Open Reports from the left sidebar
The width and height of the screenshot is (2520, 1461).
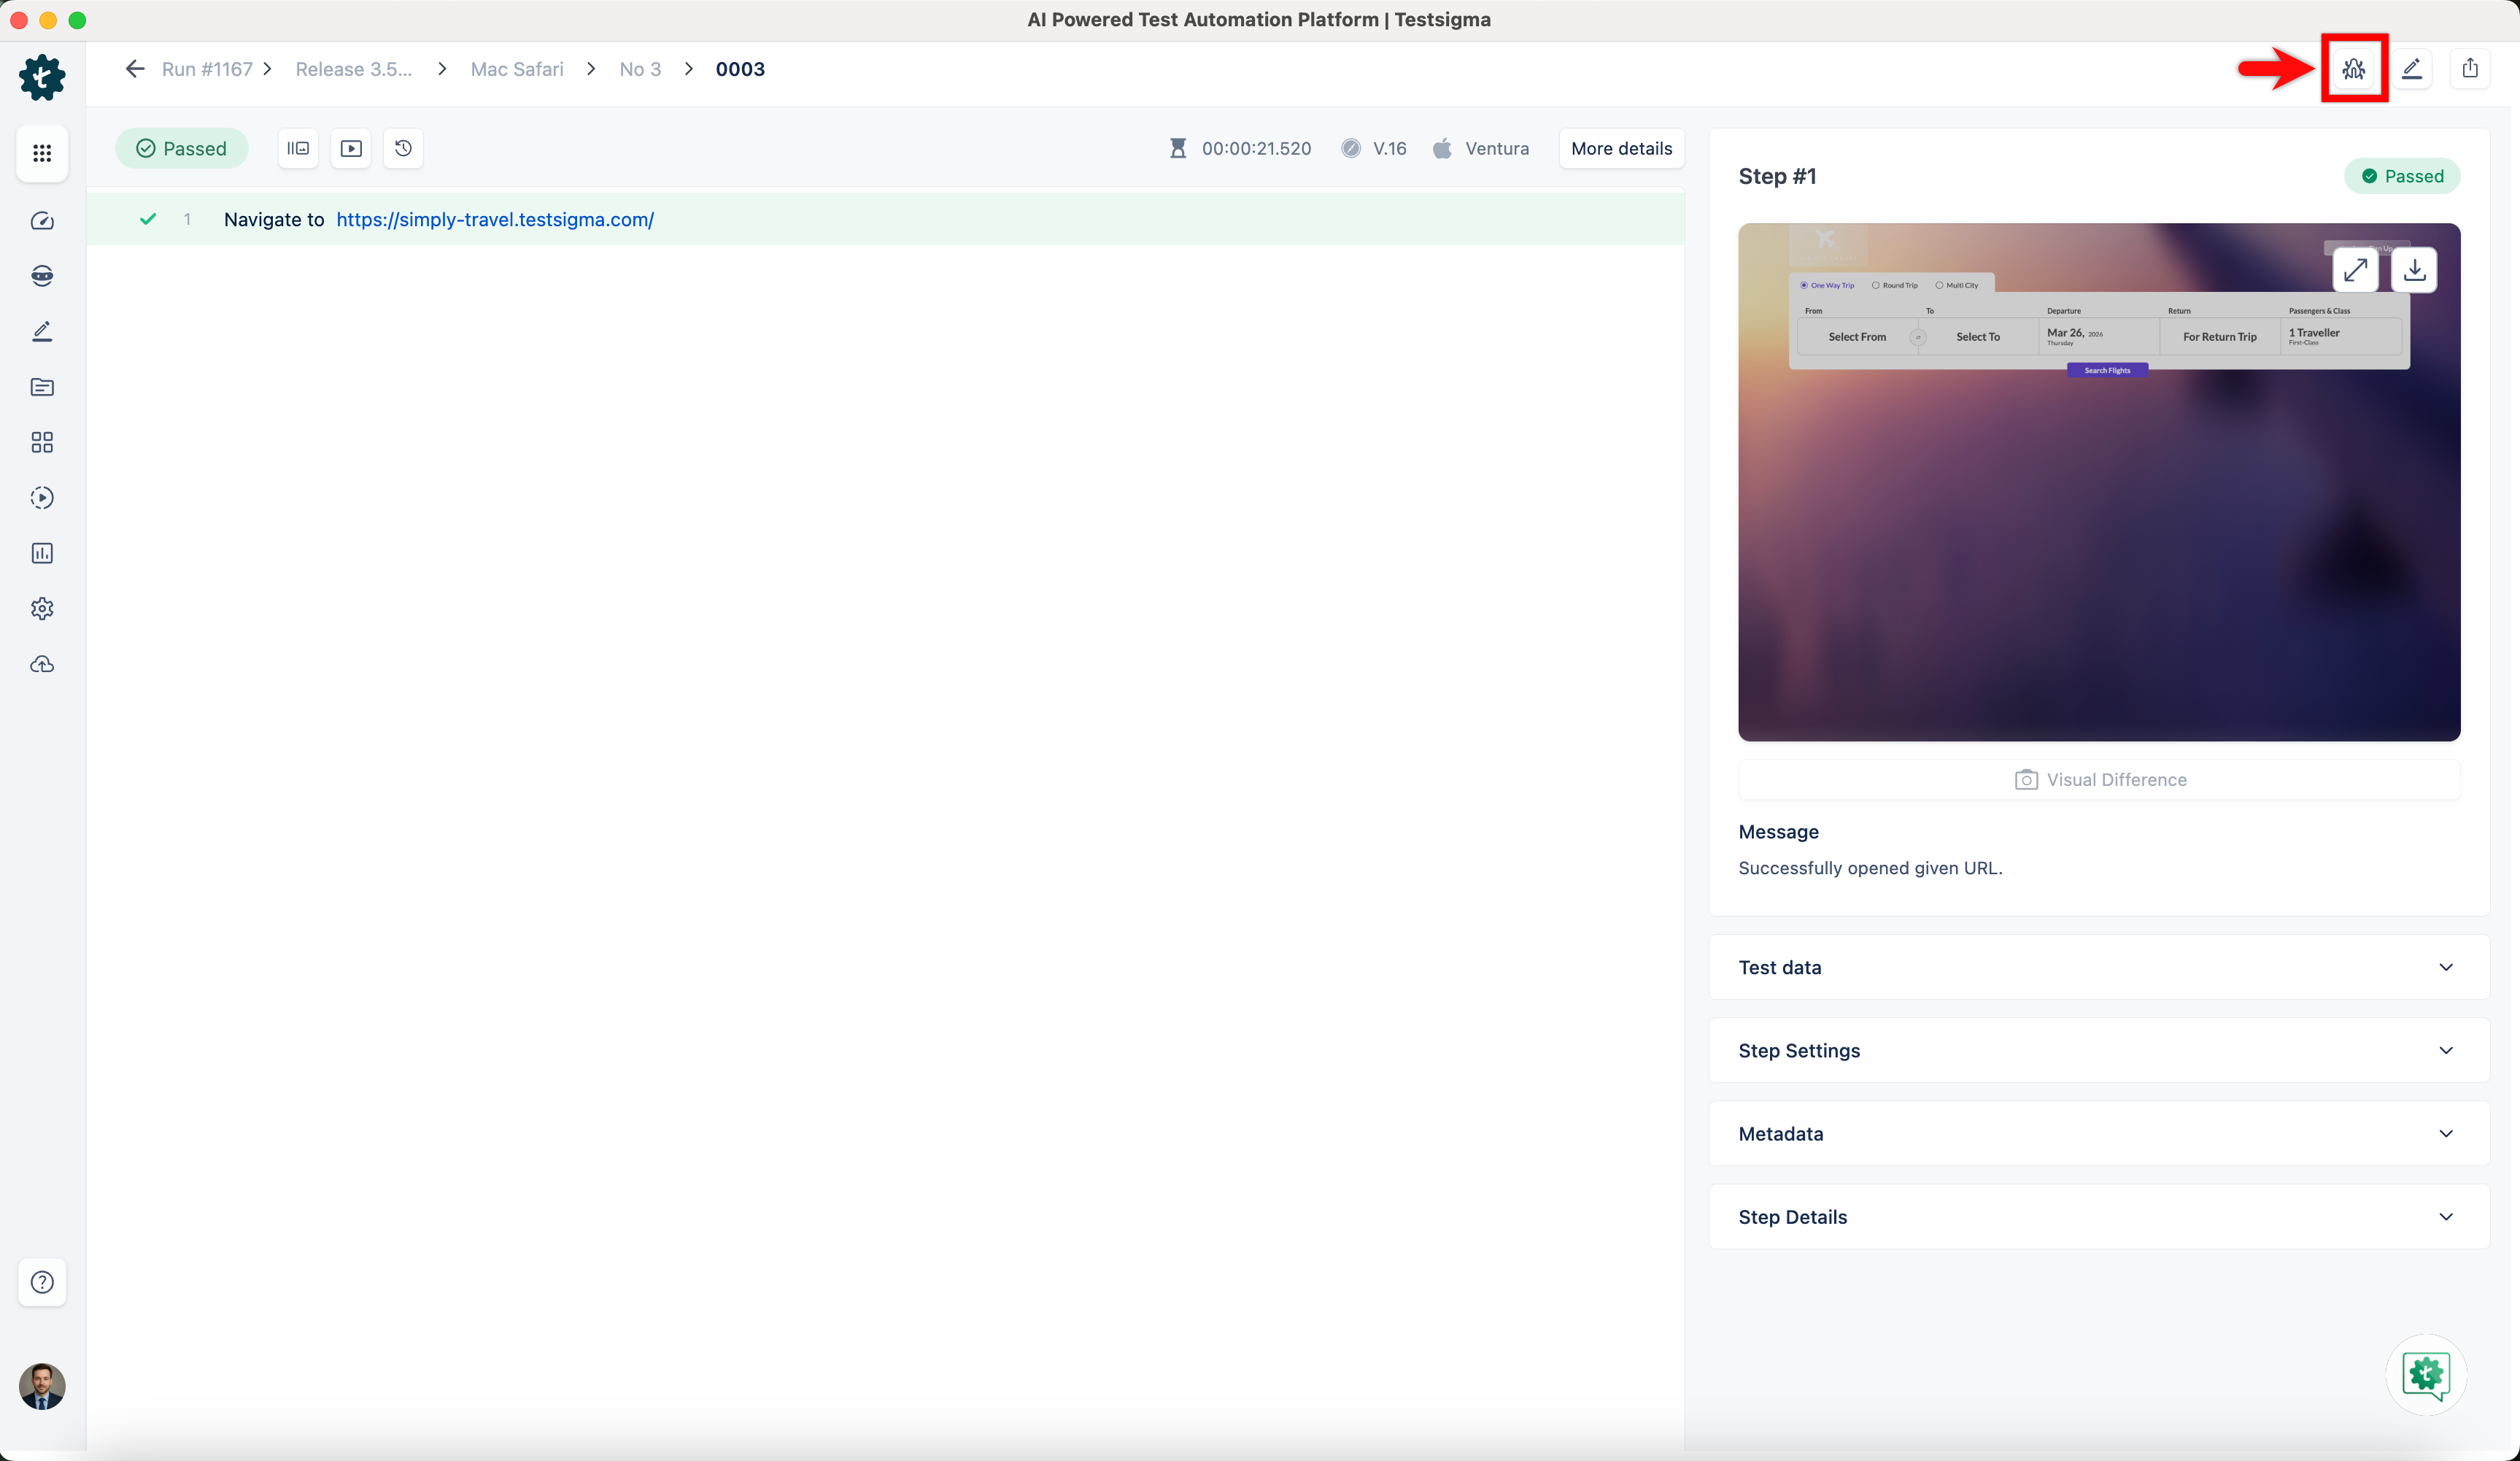(42, 553)
